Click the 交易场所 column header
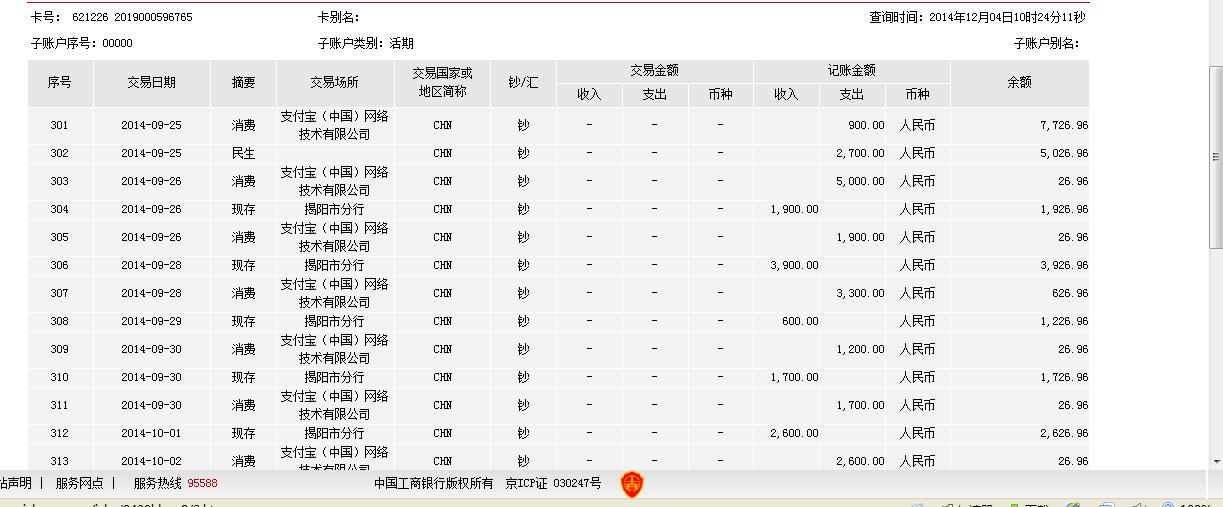The width and height of the screenshot is (1223, 507). click(334, 83)
